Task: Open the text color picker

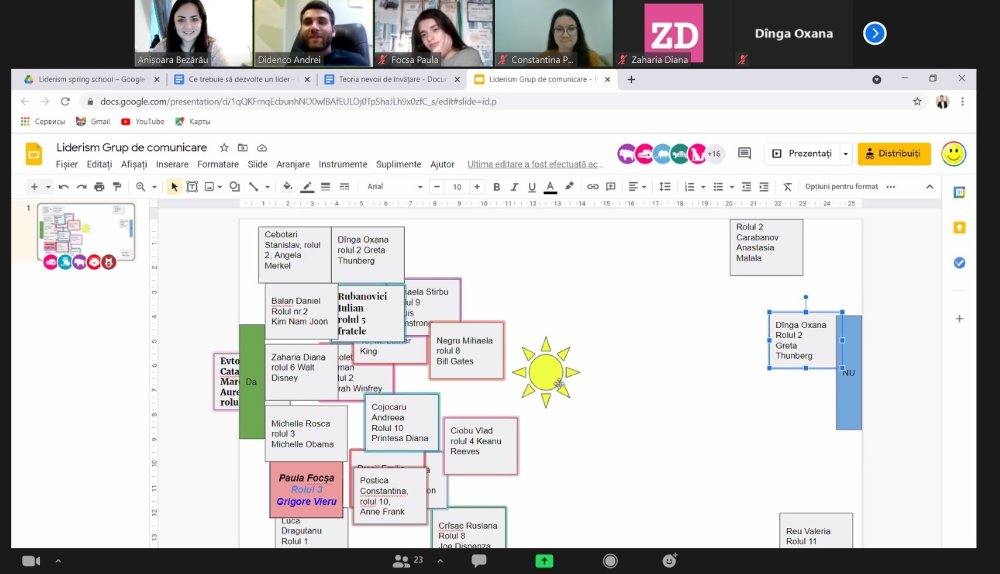Action: tap(550, 187)
